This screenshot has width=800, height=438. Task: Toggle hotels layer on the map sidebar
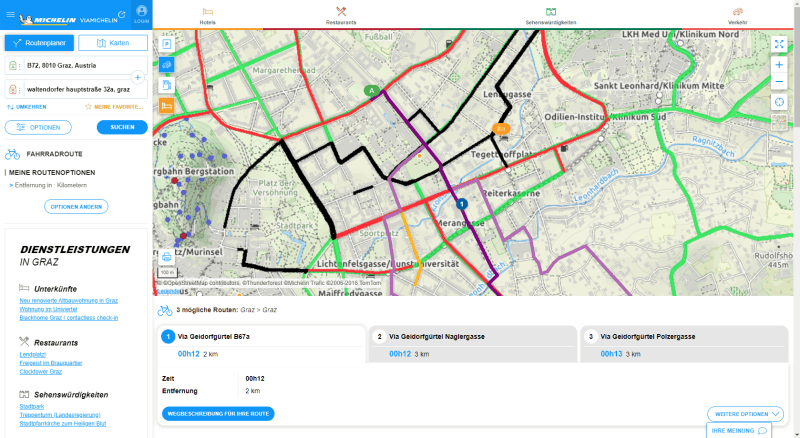[x=167, y=105]
